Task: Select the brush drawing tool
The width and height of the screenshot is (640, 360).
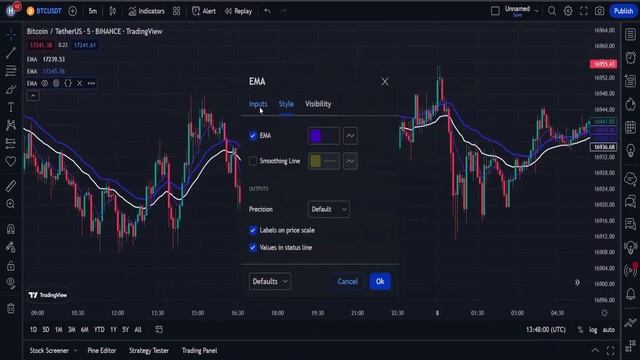Action: tap(11, 89)
